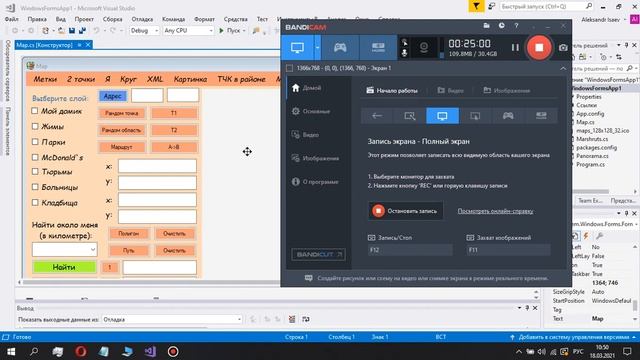Select Bandicam HDMI device recording mode

378,47
